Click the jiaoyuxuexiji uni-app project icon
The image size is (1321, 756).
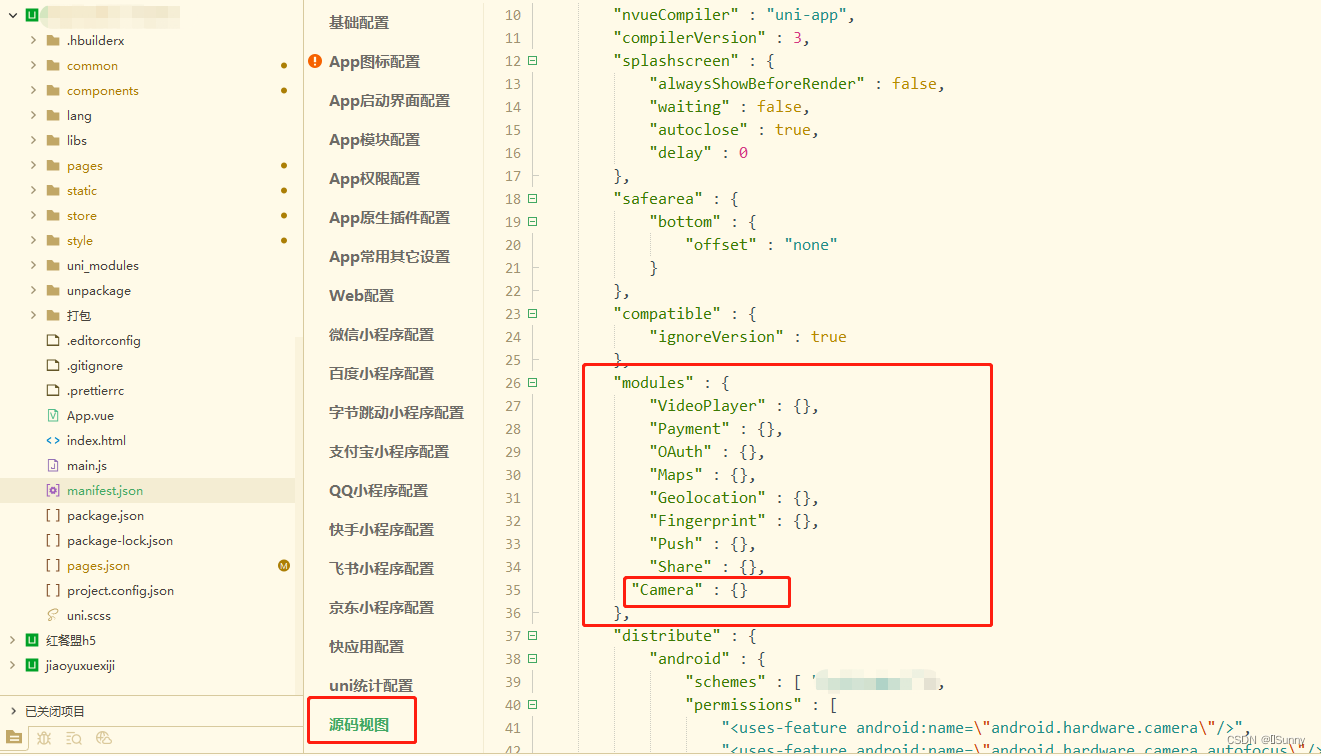32,665
